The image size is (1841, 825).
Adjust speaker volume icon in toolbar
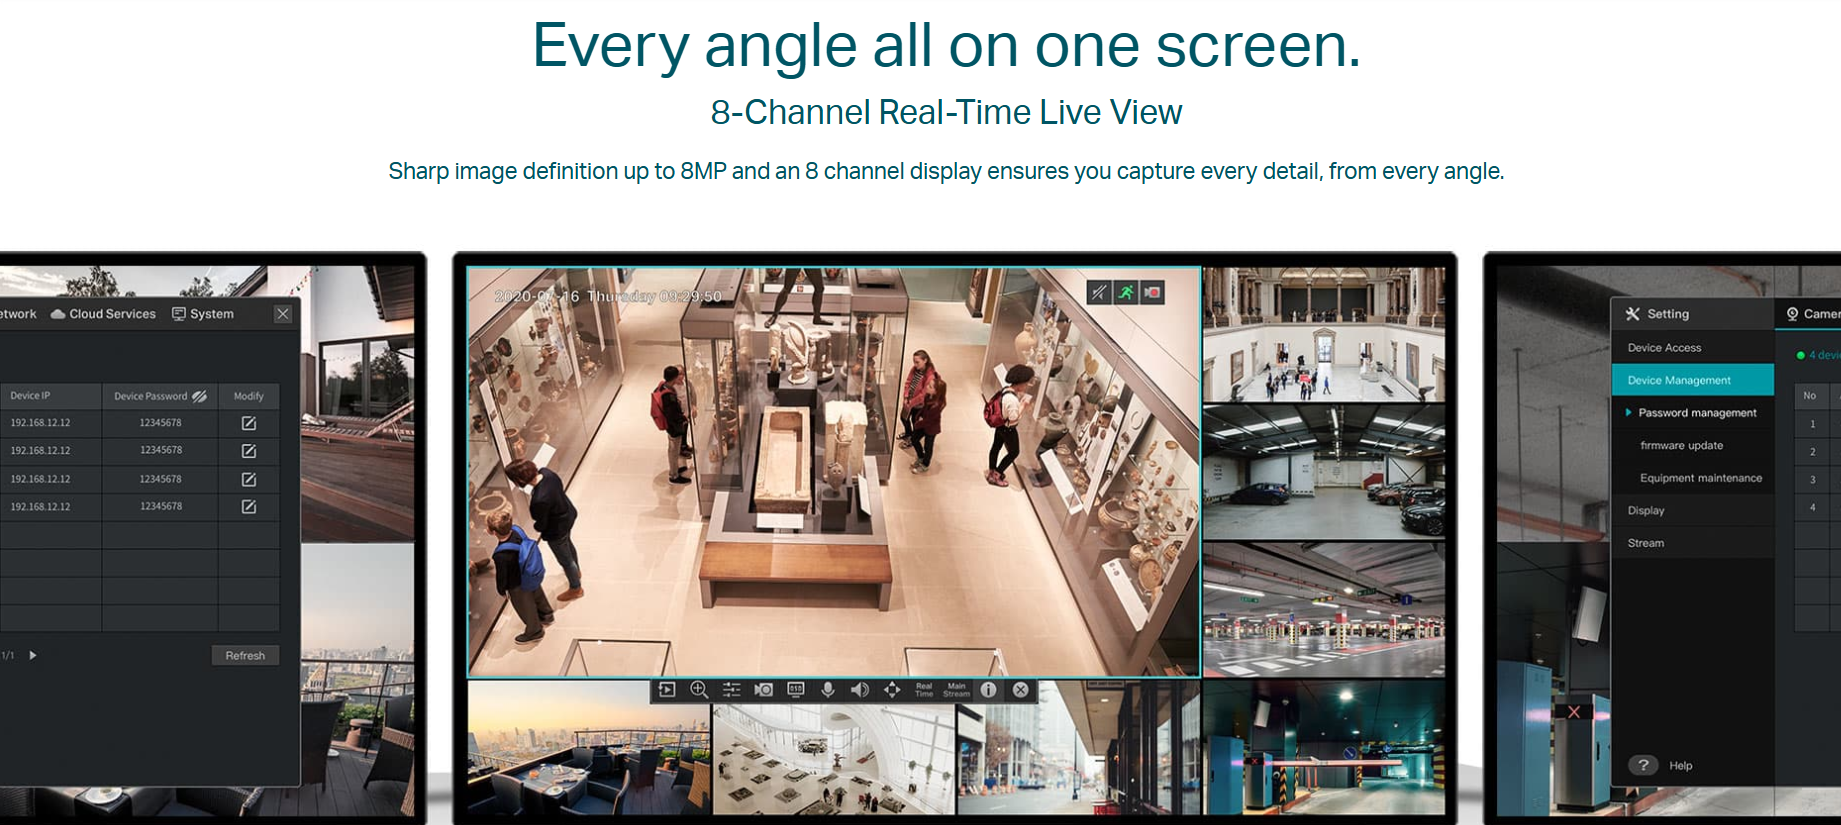tap(860, 690)
